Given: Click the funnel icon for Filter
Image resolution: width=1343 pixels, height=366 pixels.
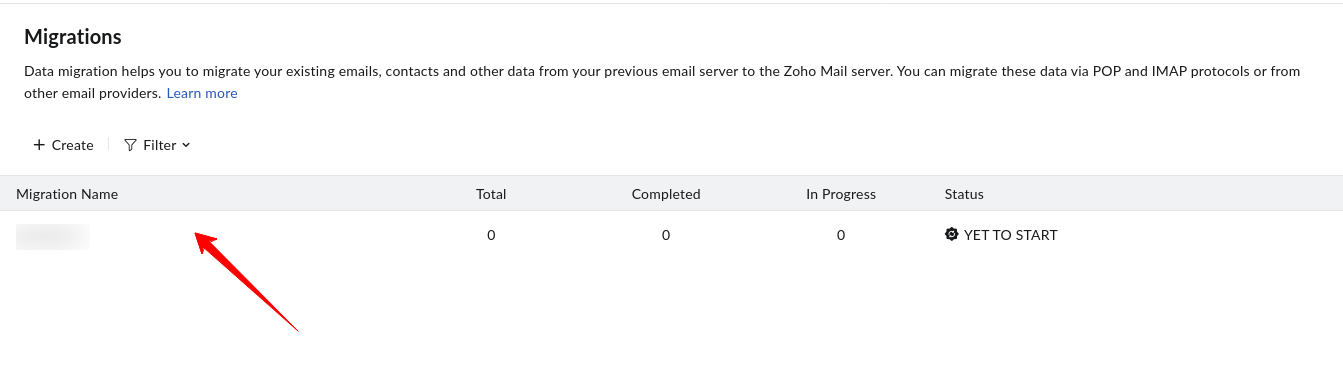Looking at the screenshot, I should tap(130, 145).
